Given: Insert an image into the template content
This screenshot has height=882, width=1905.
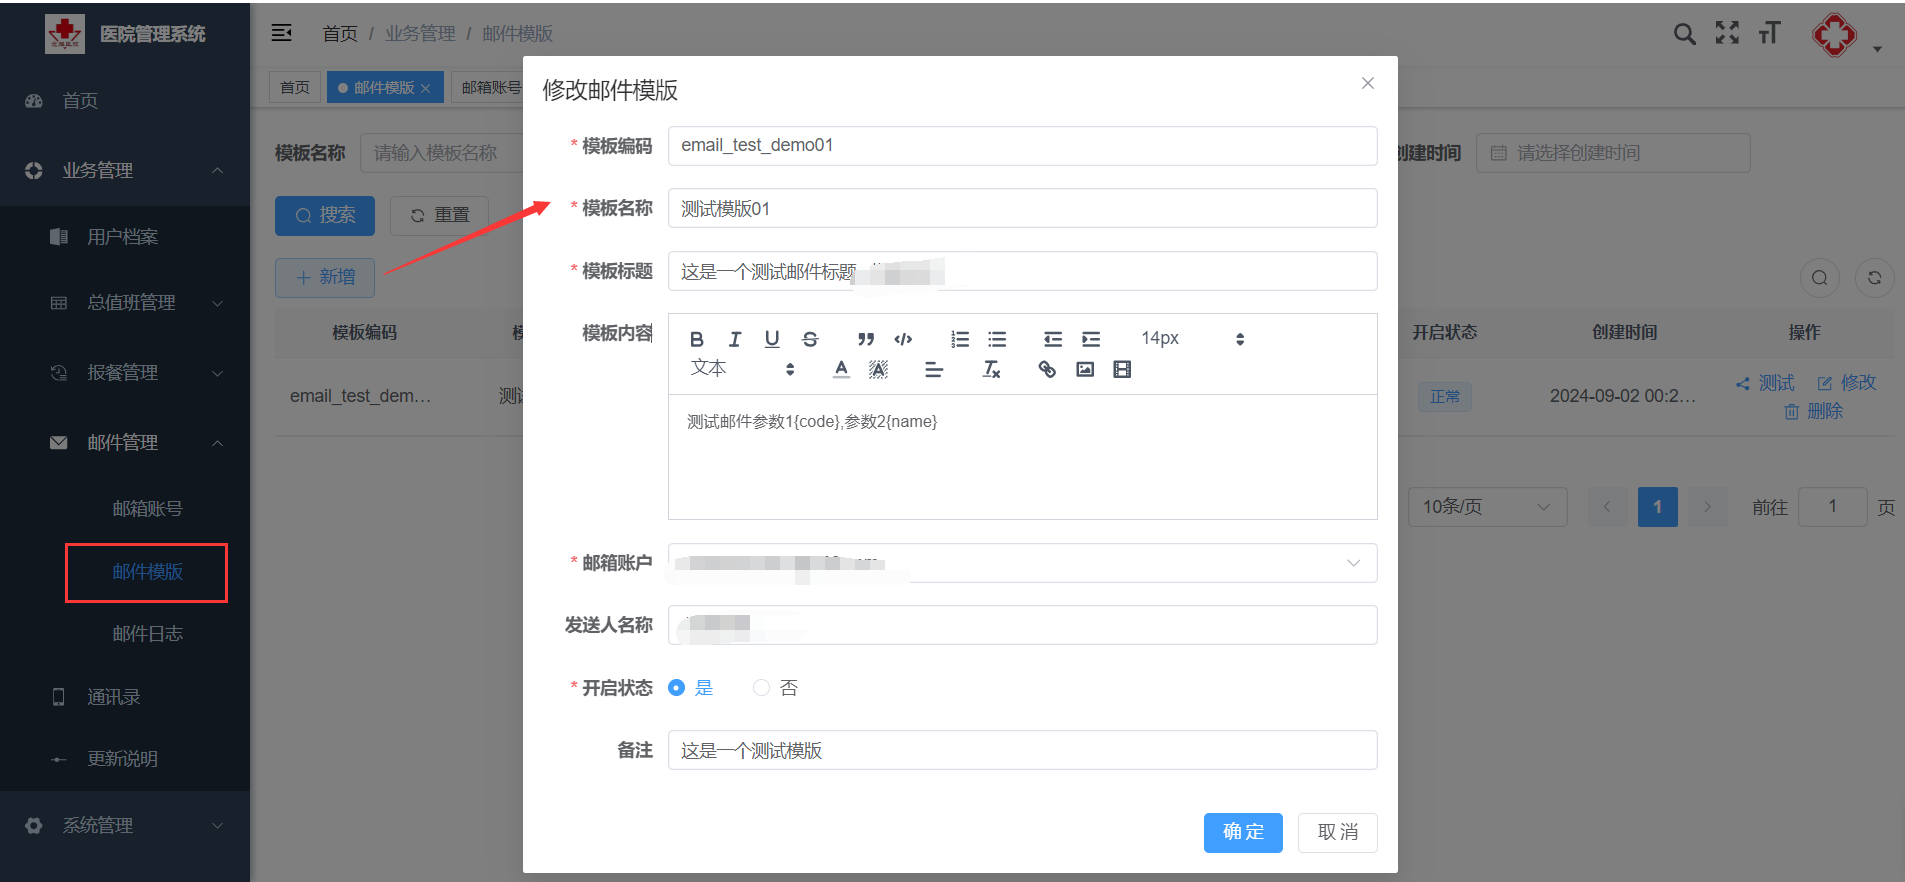Looking at the screenshot, I should (1085, 369).
